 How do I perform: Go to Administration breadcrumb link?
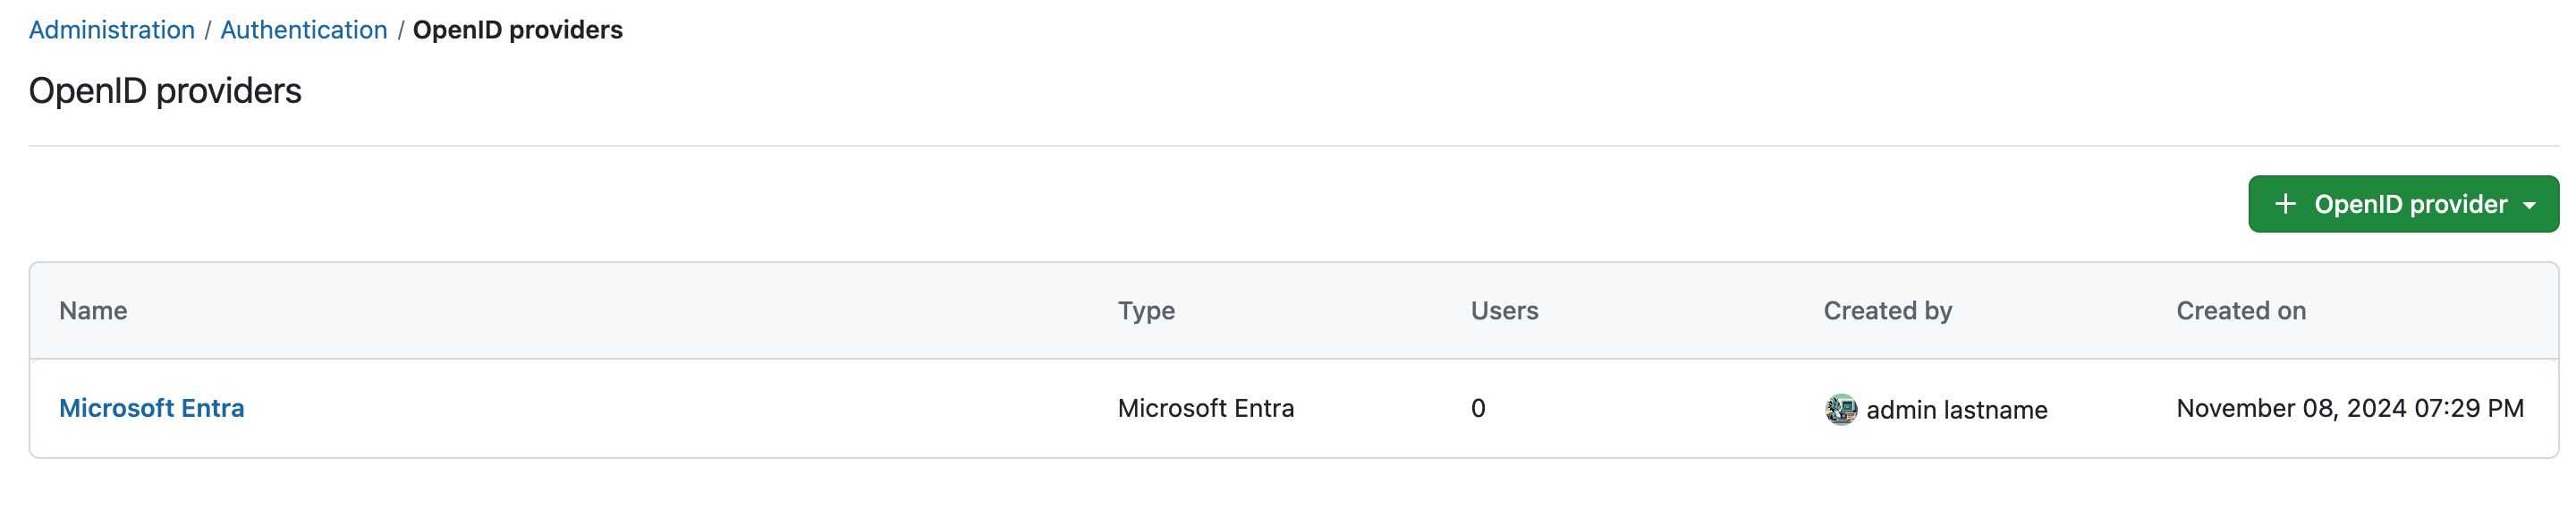pyautogui.click(x=112, y=30)
